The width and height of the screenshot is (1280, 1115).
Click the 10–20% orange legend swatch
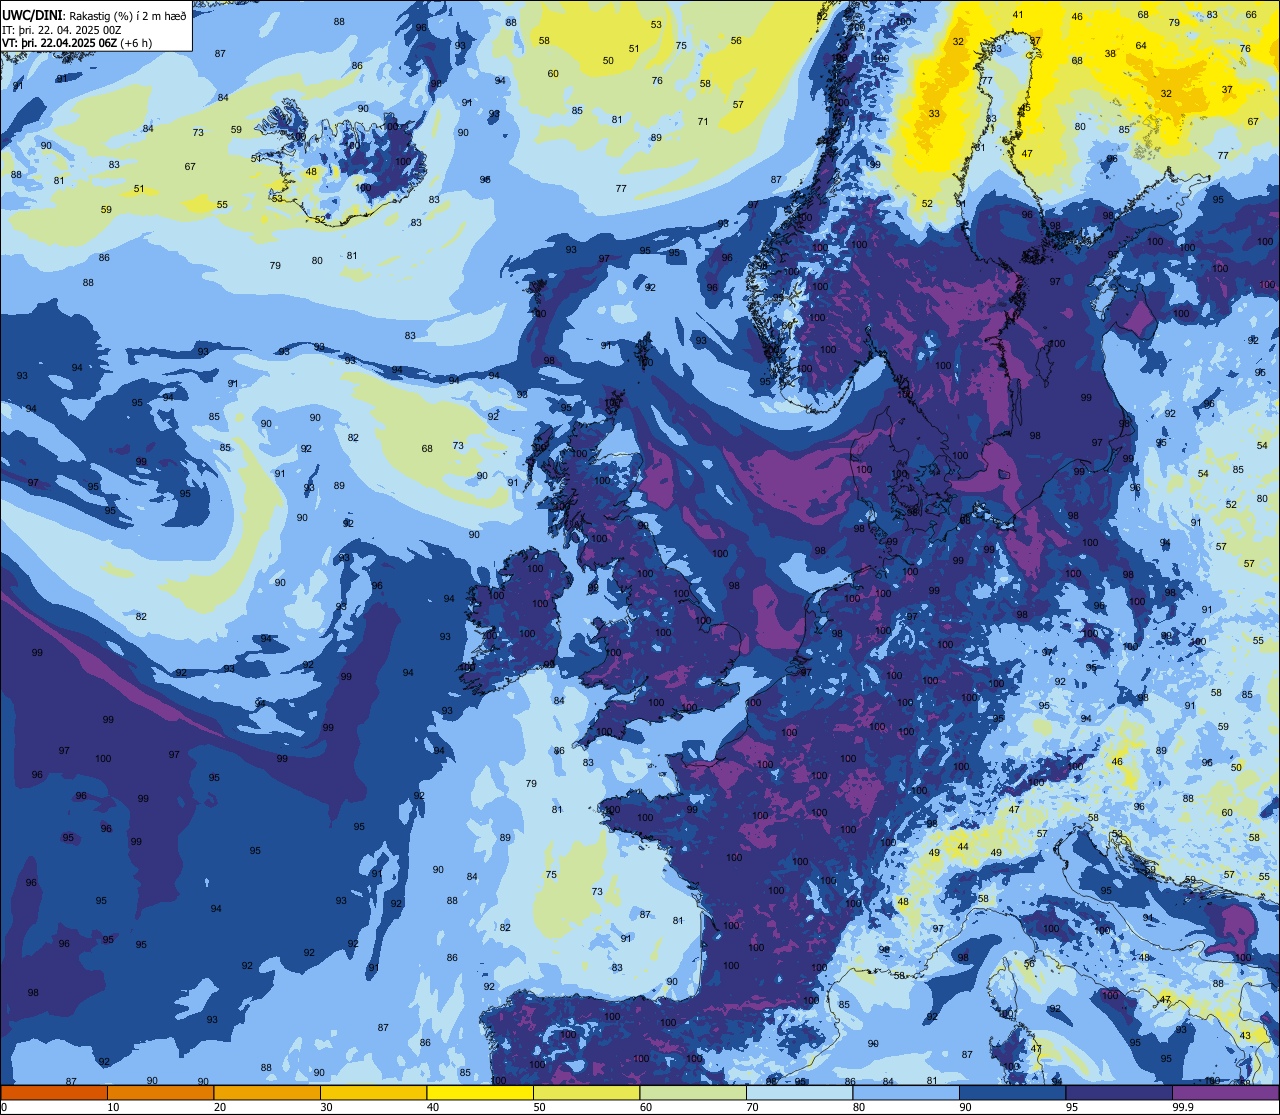click(x=160, y=1092)
